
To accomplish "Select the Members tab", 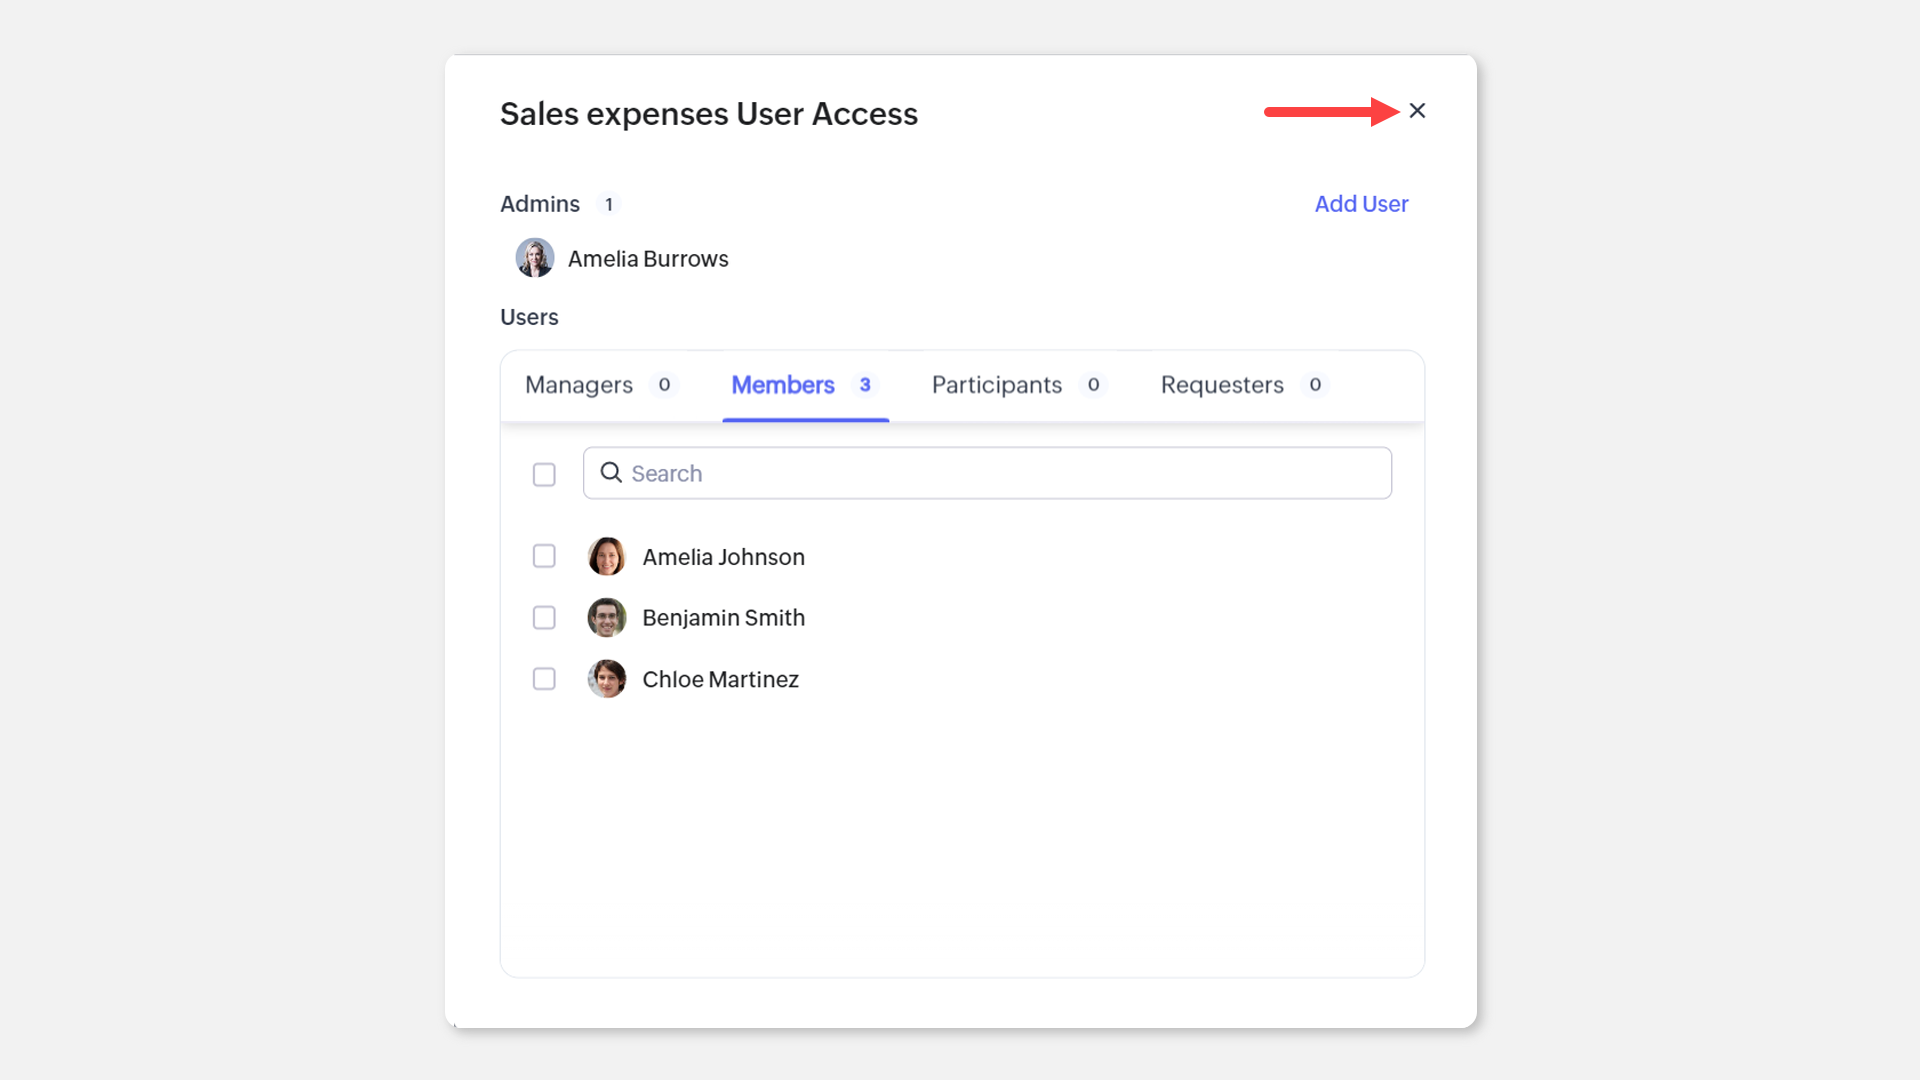I will pyautogui.click(x=783, y=385).
